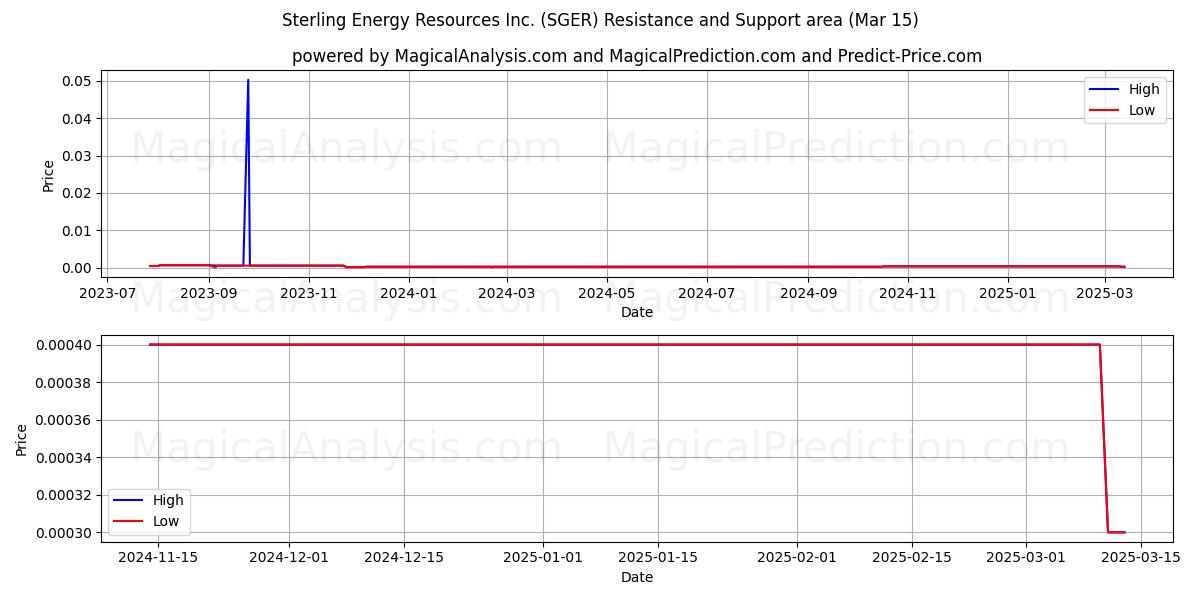Click the 0.00038 price label
The image size is (1200, 600).
coord(64,383)
